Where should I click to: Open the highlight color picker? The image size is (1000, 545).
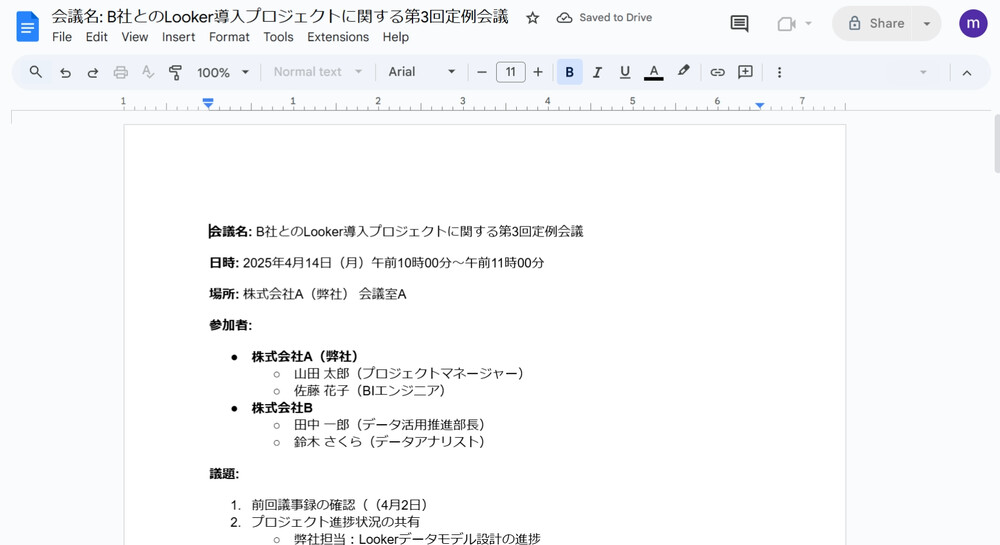click(683, 71)
